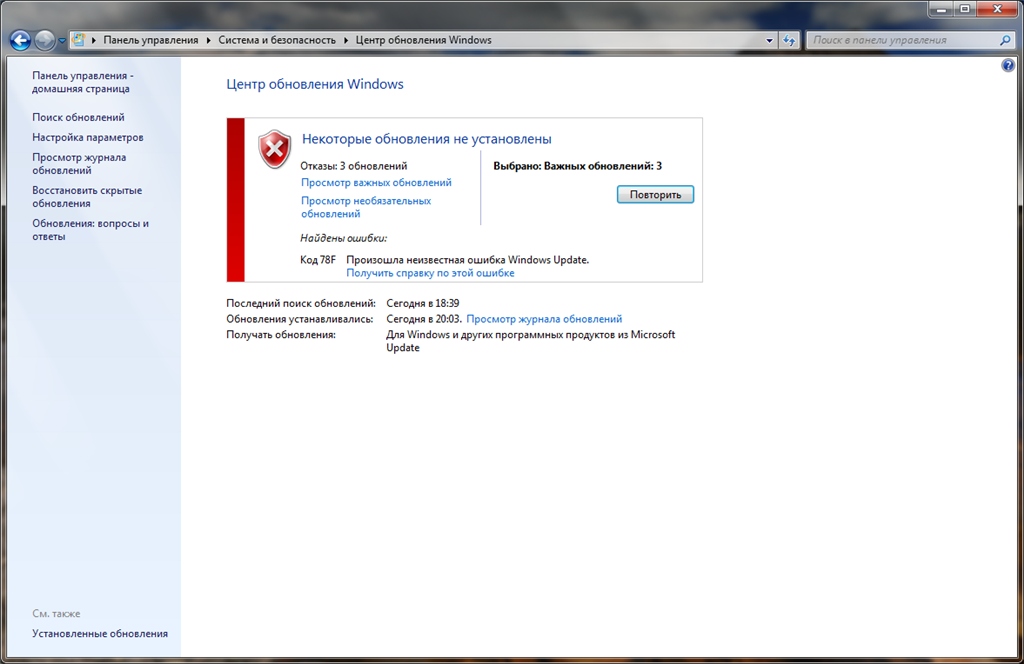Open Просмотр журнала обновлений next to 20:03
Image resolution: width=1024 pixels, height=664 pixels.
tap(544, 319)
